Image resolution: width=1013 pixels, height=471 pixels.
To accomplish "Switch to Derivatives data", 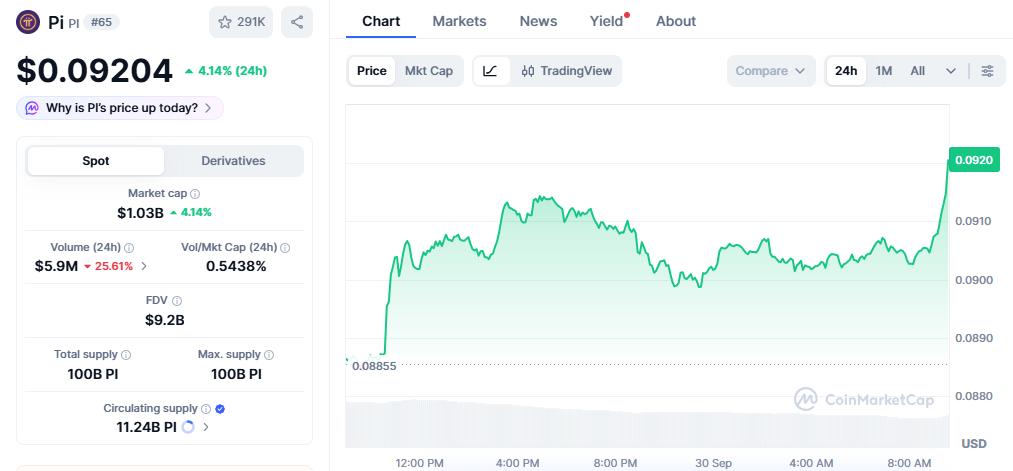I will [x=233, y=161].
